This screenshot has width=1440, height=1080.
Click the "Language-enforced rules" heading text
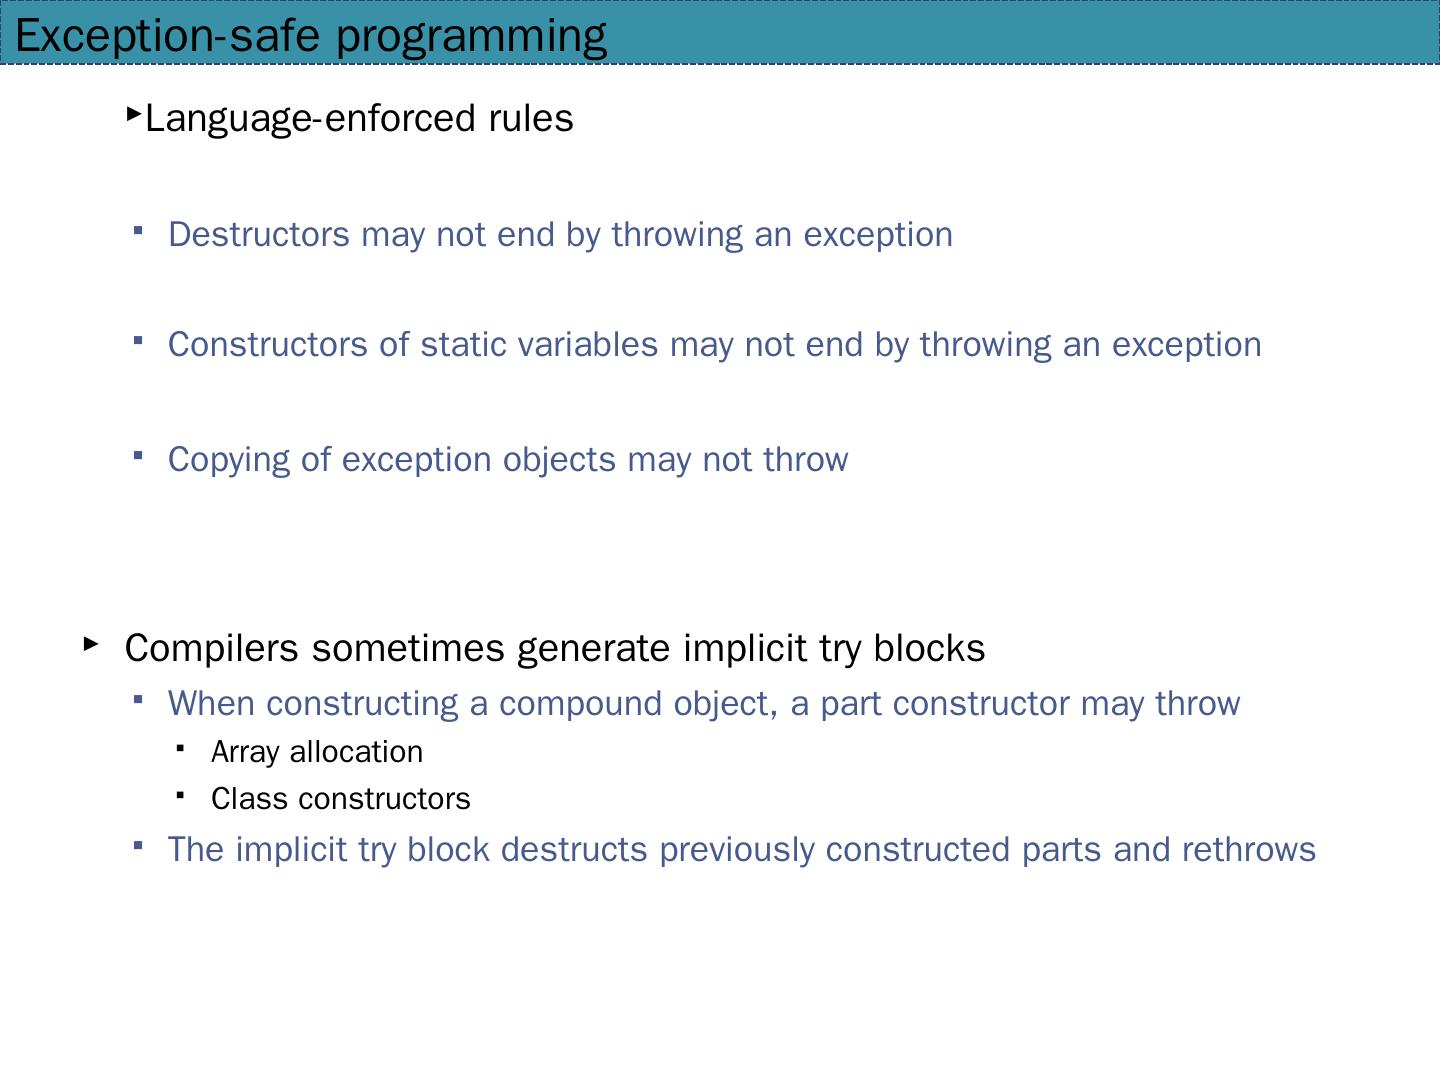coord(359,119)
